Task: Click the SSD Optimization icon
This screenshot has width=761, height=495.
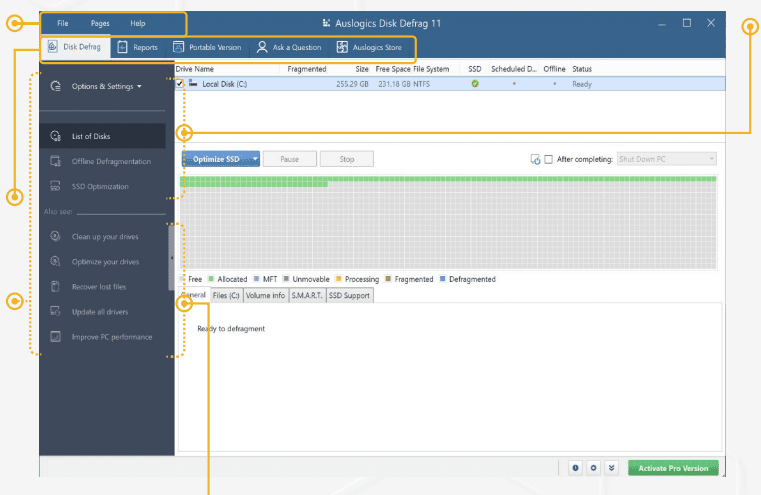Action: tap(55, 186)
